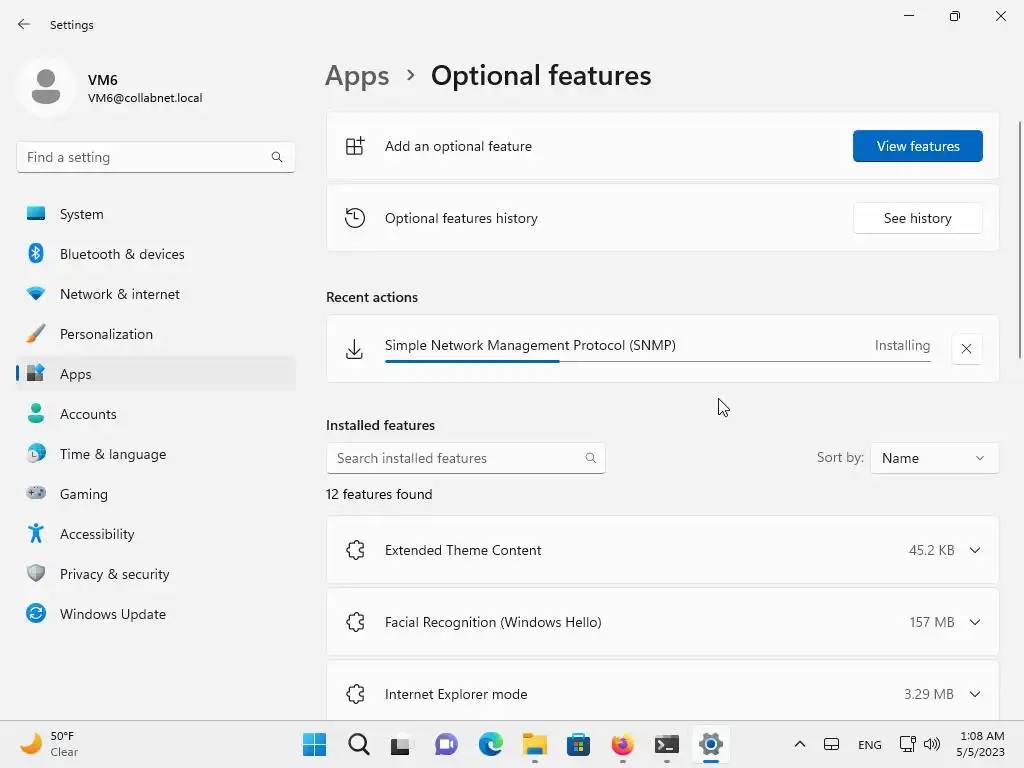Image resolution: width=1024 pixels, height=768 pixels.
Task: Cancel the SNMP installation with X
Action: (966, 349)
